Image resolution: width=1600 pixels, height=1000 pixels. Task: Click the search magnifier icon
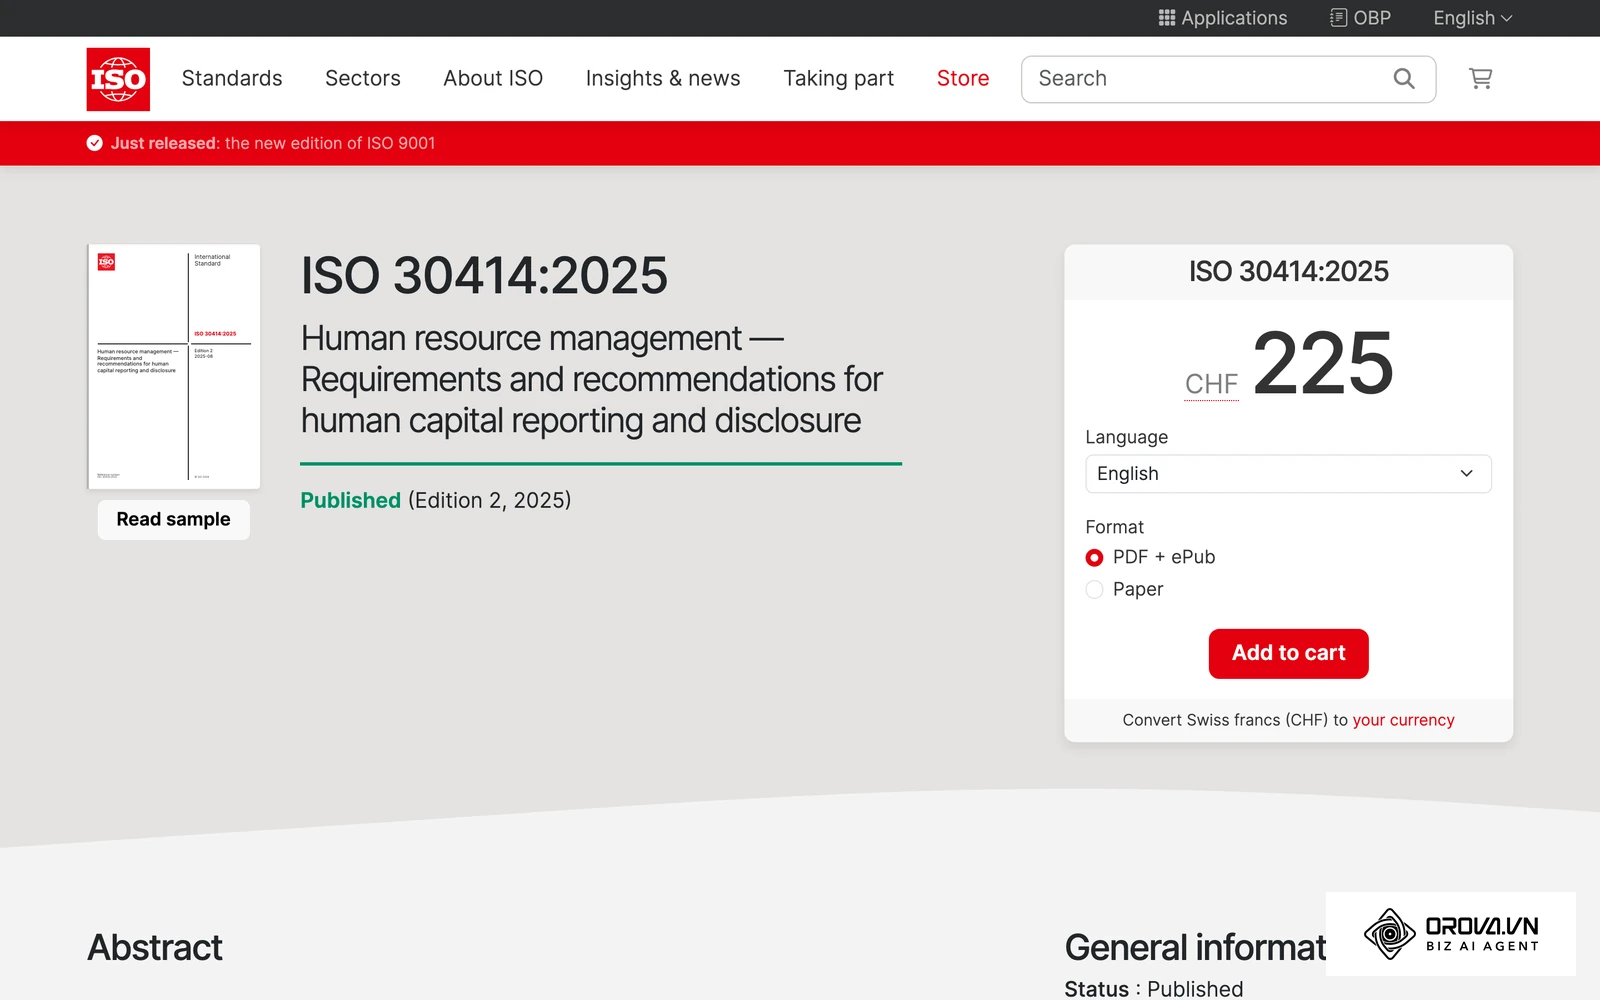(x=1404, y=79)
